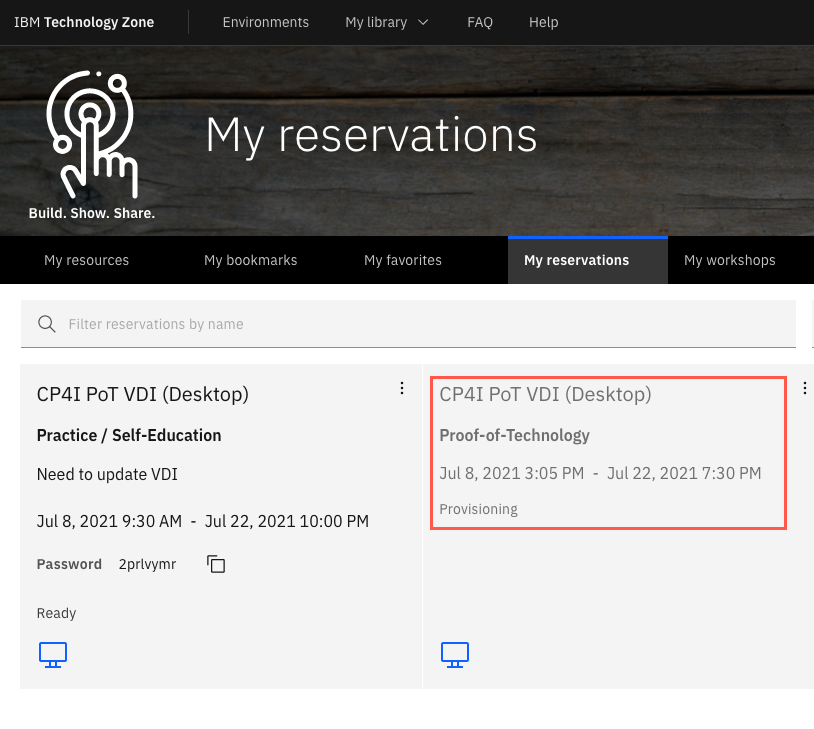The height and width of the screenshot is (729, 814).
Task: Click the Ready status text
Action: click(57, 613)
